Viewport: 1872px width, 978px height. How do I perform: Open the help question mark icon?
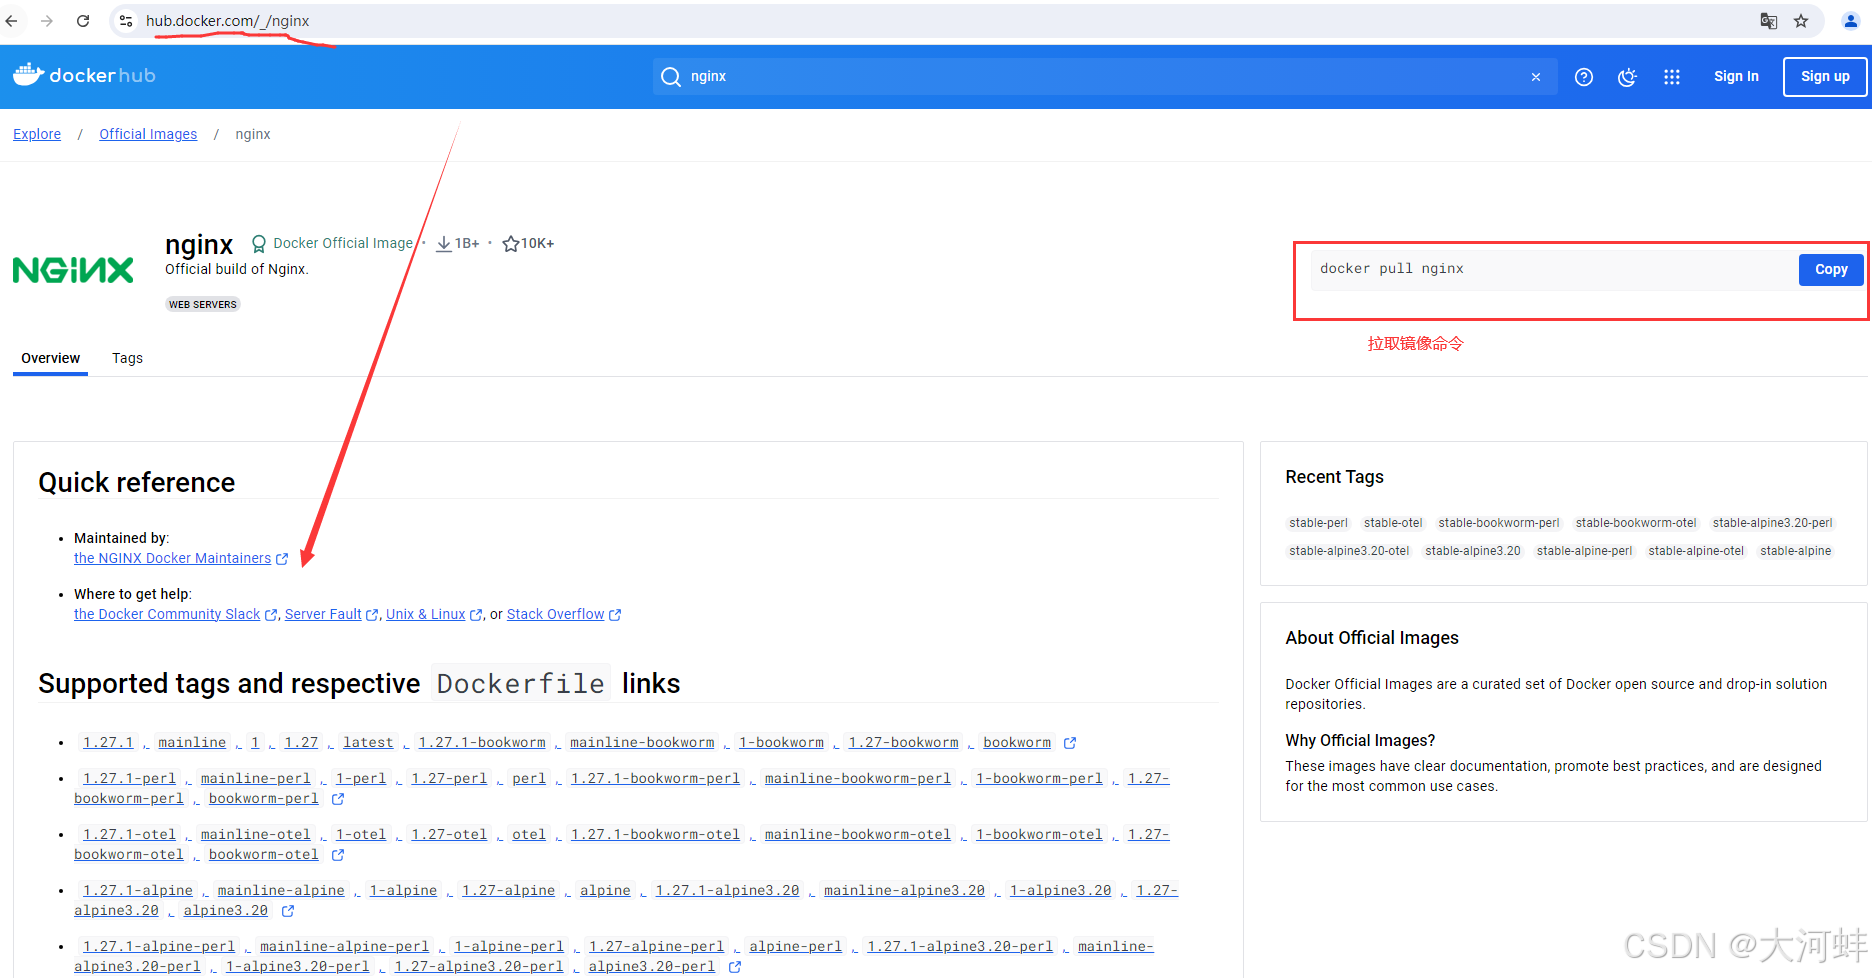pyautogui.click(x=1583, y=76)
